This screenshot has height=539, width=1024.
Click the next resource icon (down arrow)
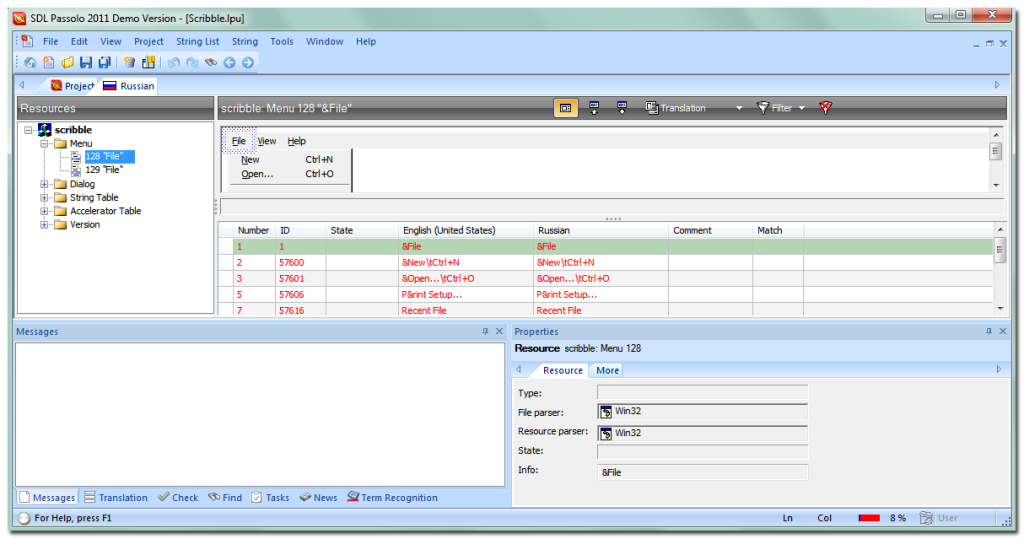[622, 108]
